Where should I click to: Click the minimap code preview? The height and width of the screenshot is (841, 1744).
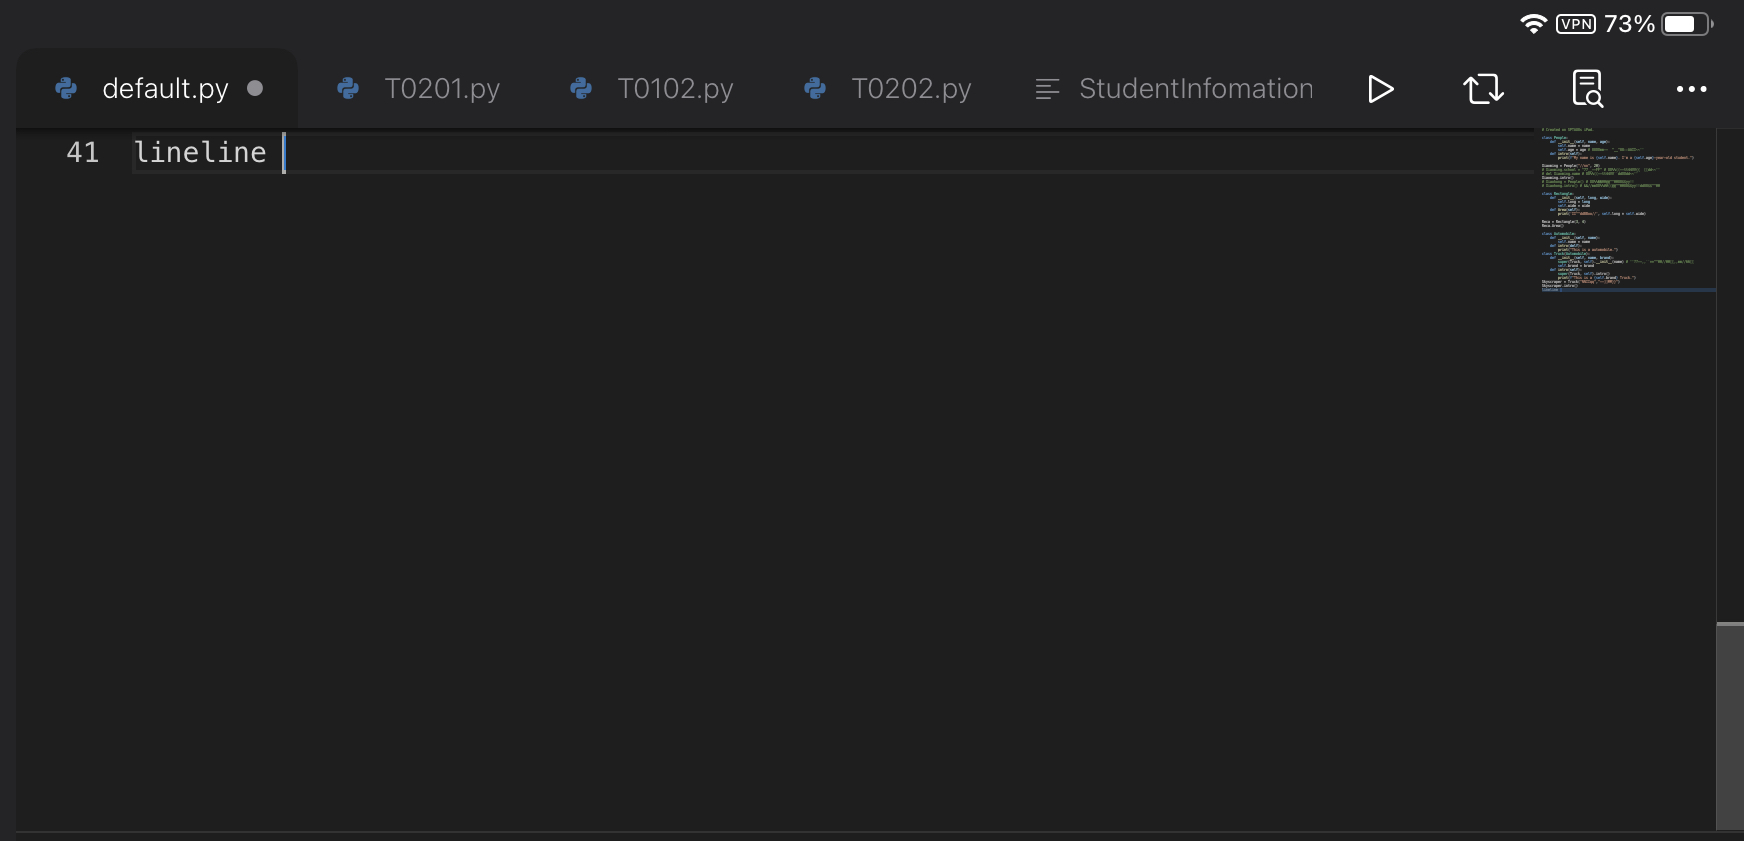(x=1627, y=210)
